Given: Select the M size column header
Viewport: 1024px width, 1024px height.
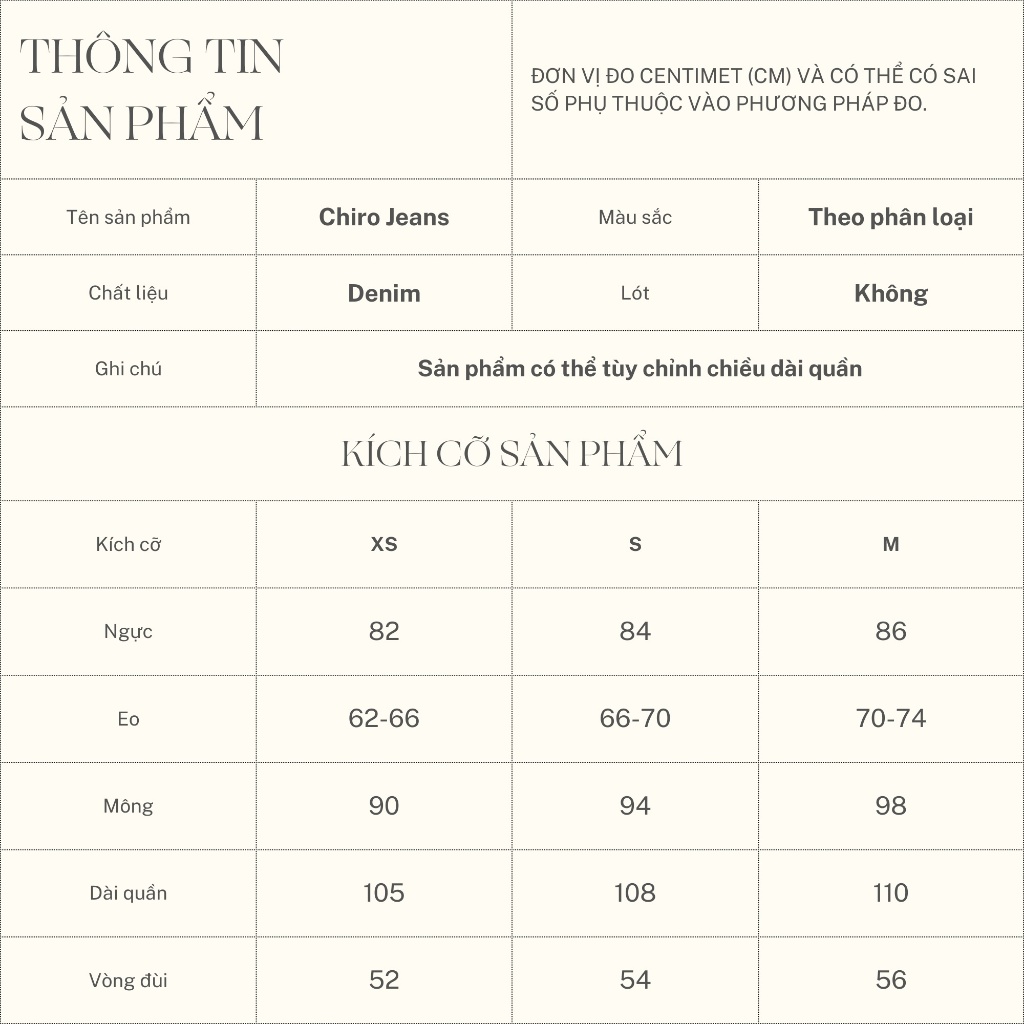Looking at the screenshot, I should tap(891, 544).
